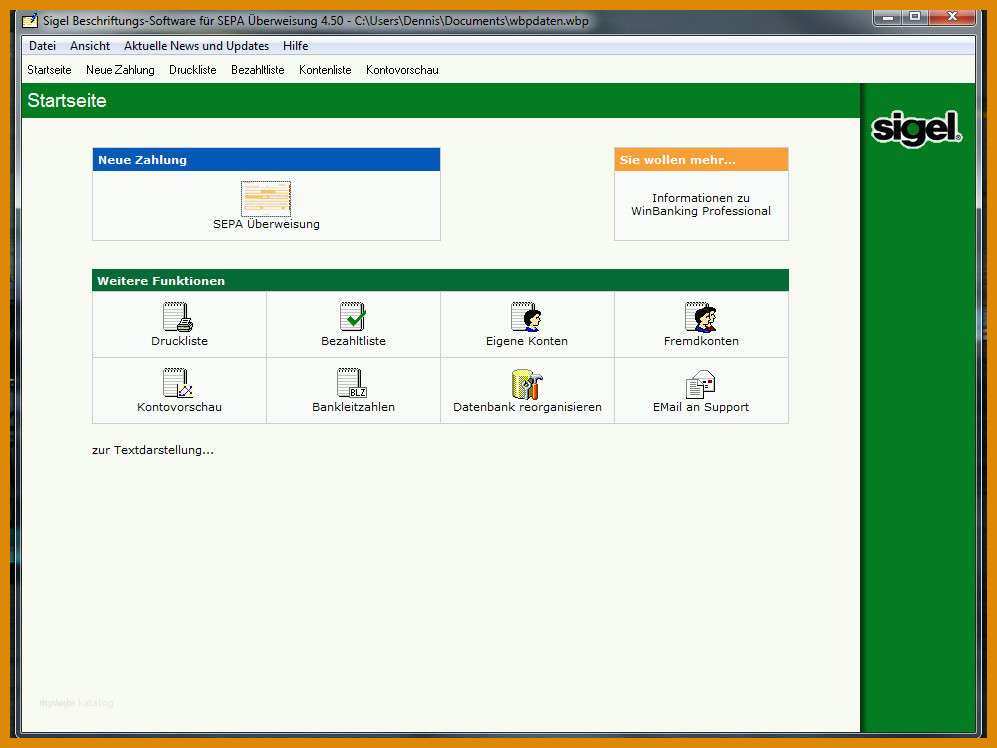This screenshot has width=997, height=748.
Task: Maximize the Sigel window
Action: (x=915, y=17)
